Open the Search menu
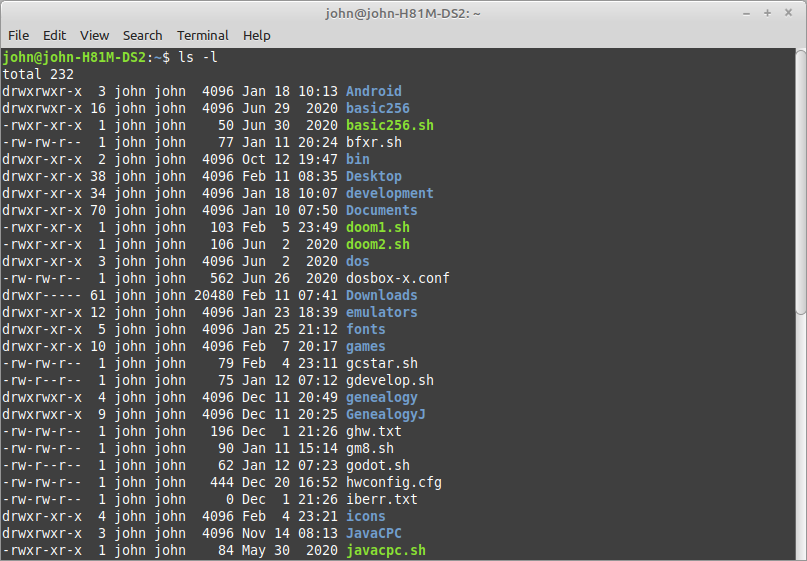Viewport: 807px width, 561px height. pos(143,35)
